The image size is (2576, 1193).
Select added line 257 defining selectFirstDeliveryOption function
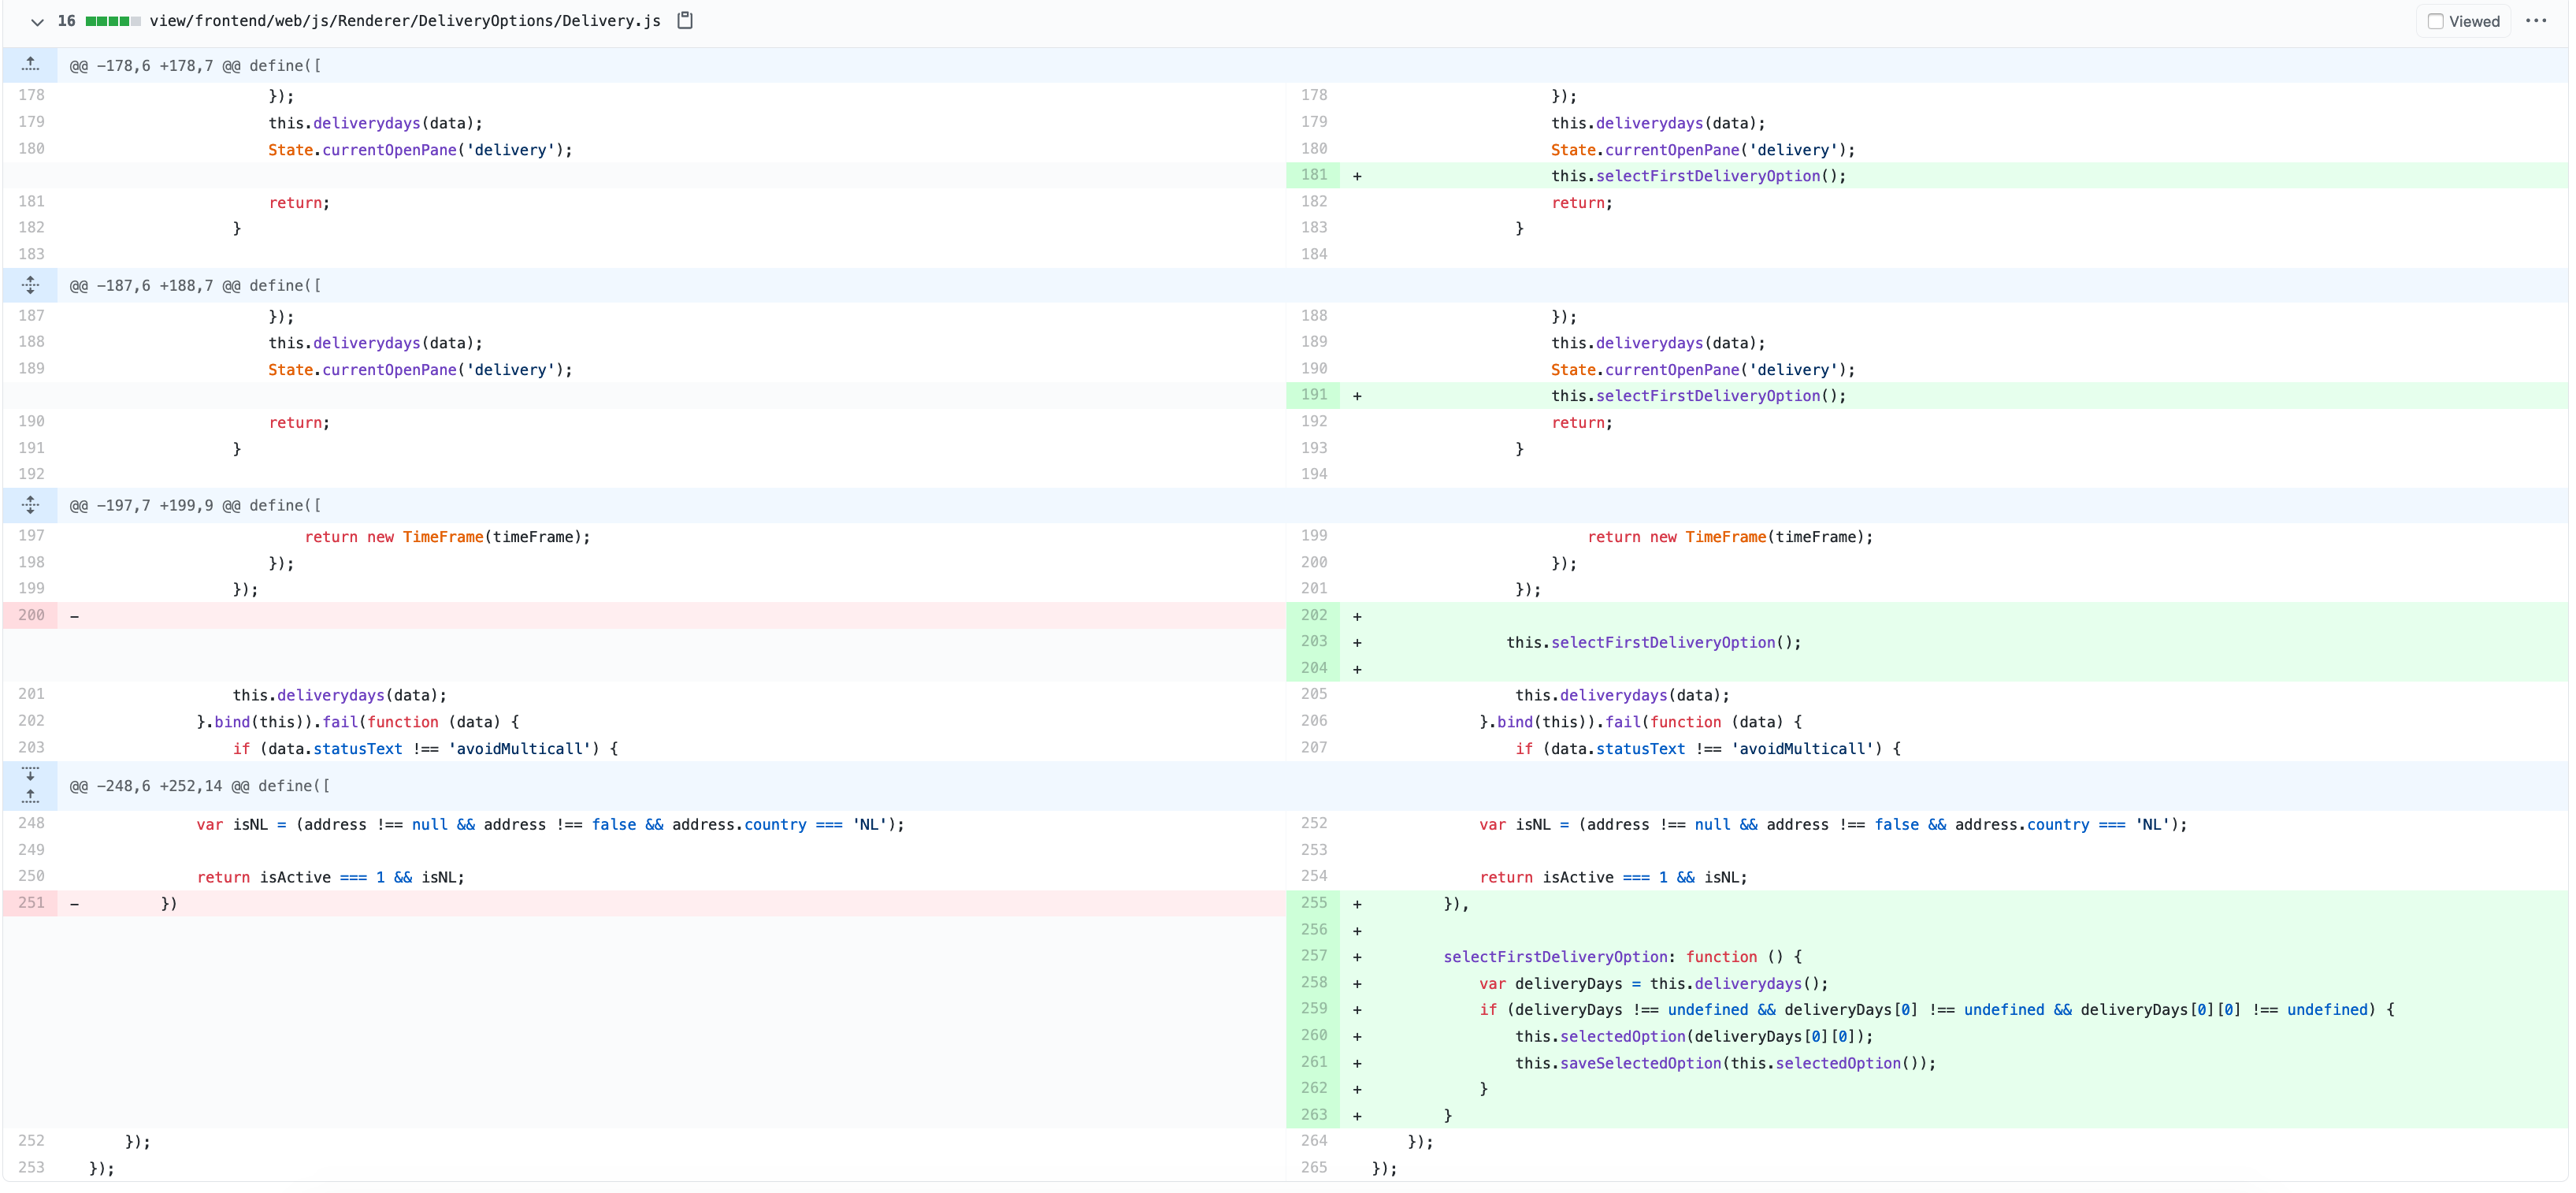1314,956
